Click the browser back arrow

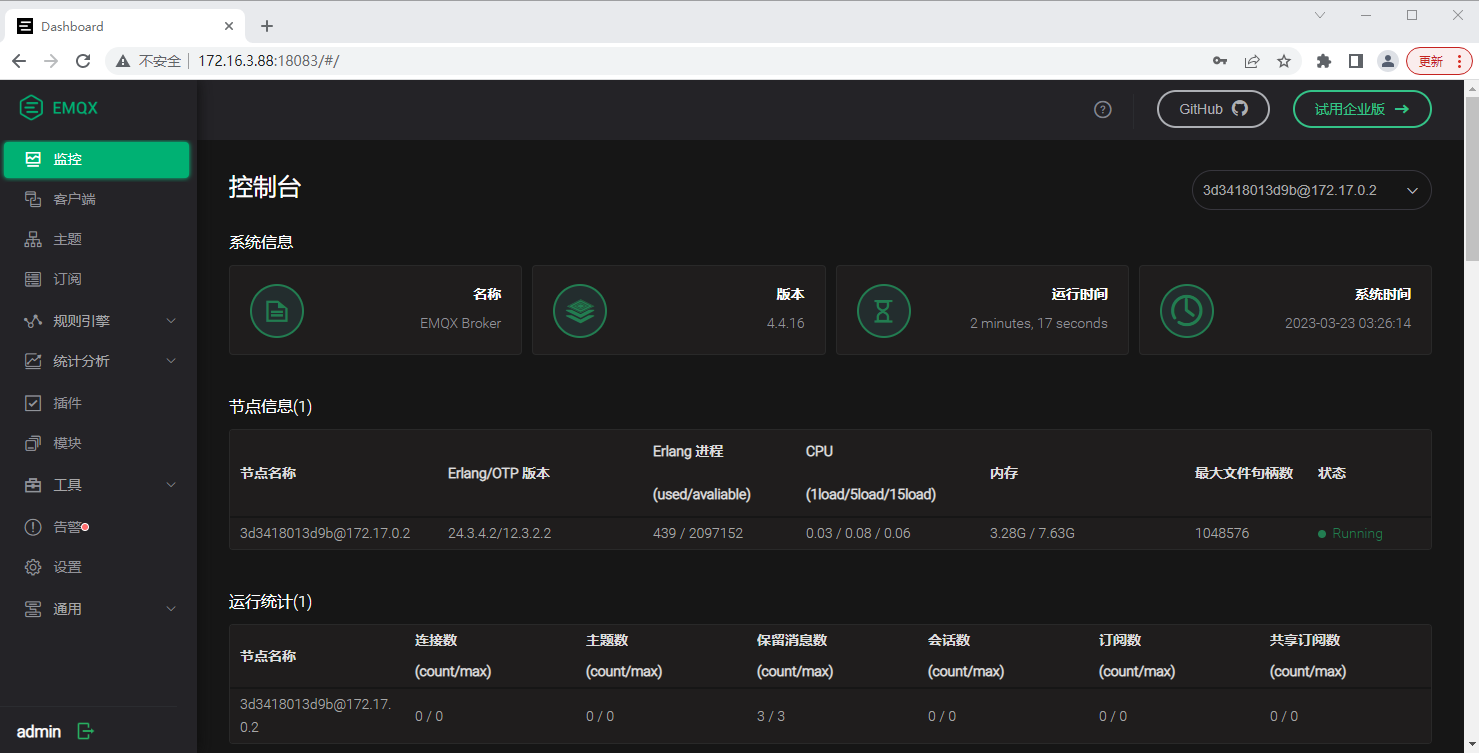coord(19,61)
